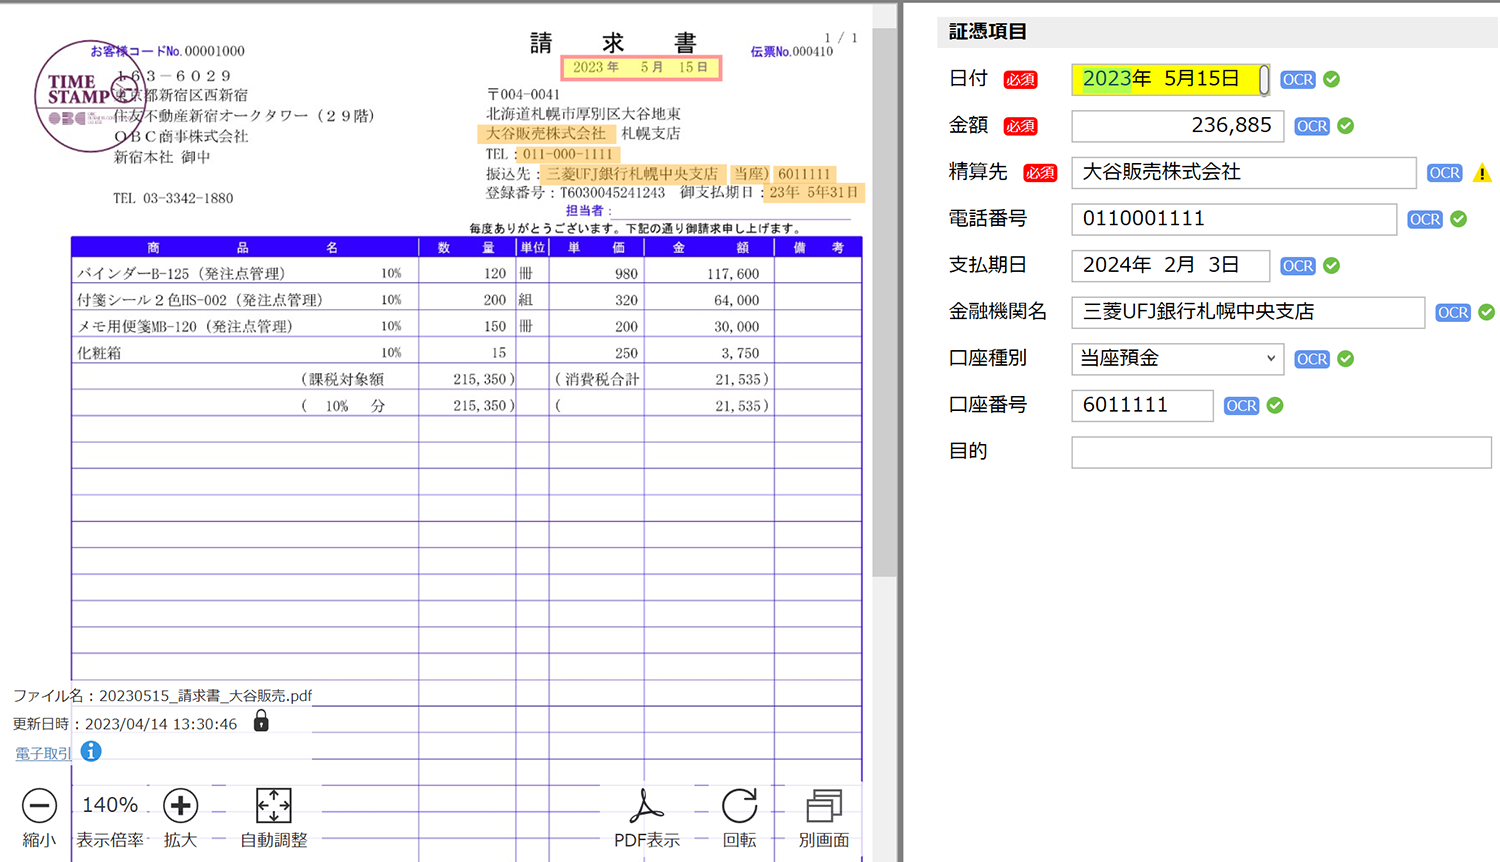Open the 口座種別 当座預金 dropdown
1500x862 pixels.
click(1177, 359)
